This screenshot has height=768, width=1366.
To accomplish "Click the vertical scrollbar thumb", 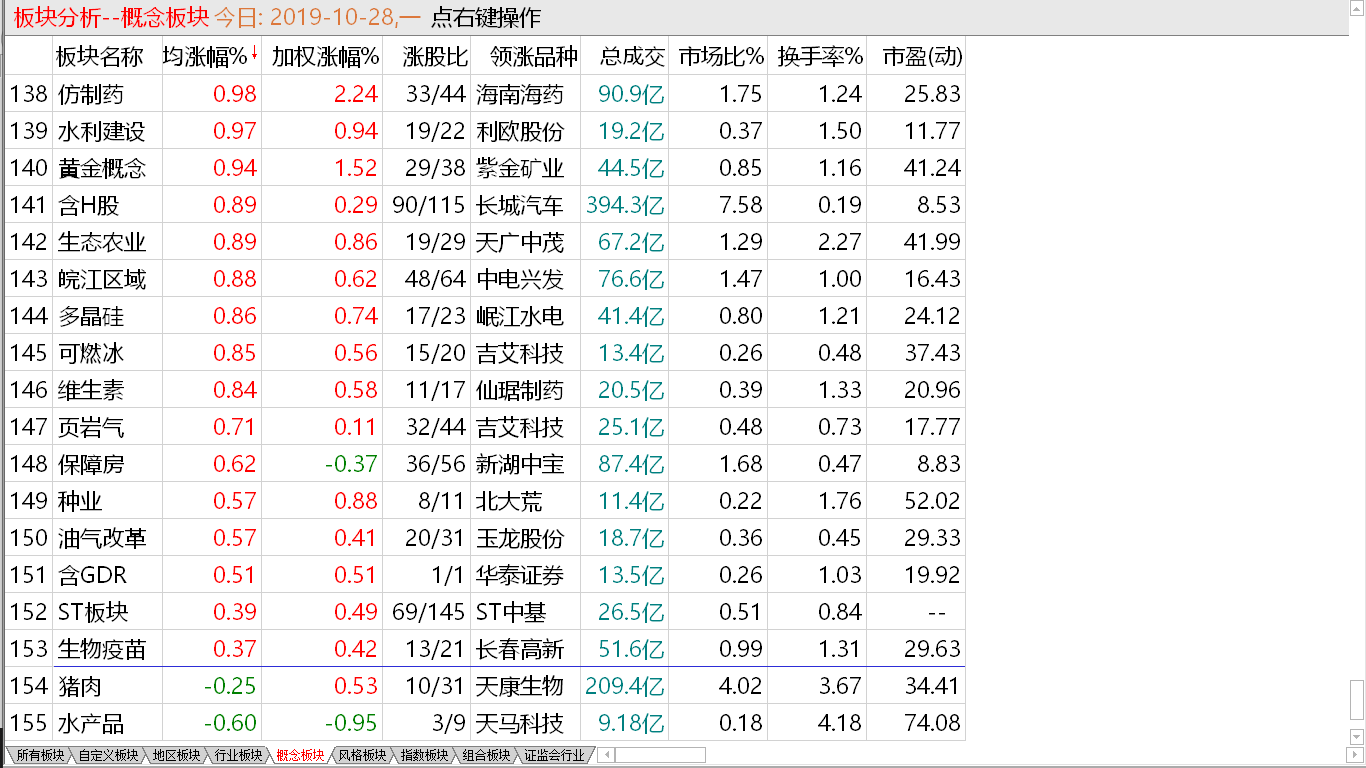I will coord(1356,699).
